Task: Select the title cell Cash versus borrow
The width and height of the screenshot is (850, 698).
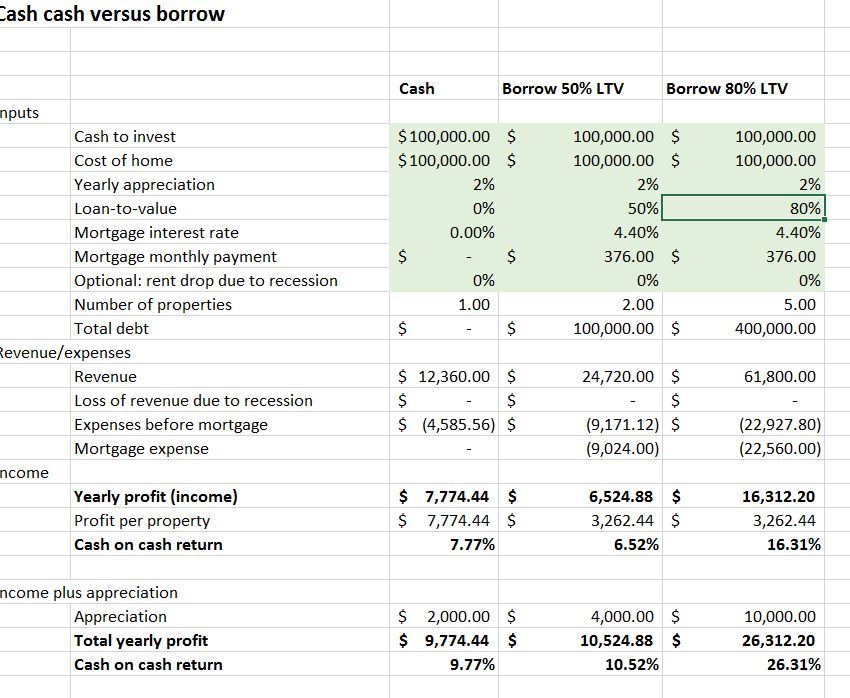Action: click(111, 14)
